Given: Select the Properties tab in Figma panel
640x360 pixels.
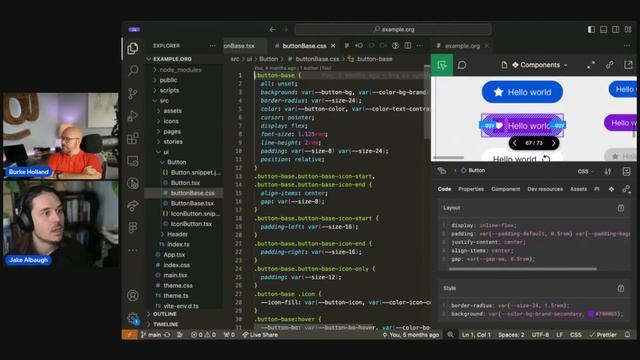Looking at the screenshot, I should point(471,189).
